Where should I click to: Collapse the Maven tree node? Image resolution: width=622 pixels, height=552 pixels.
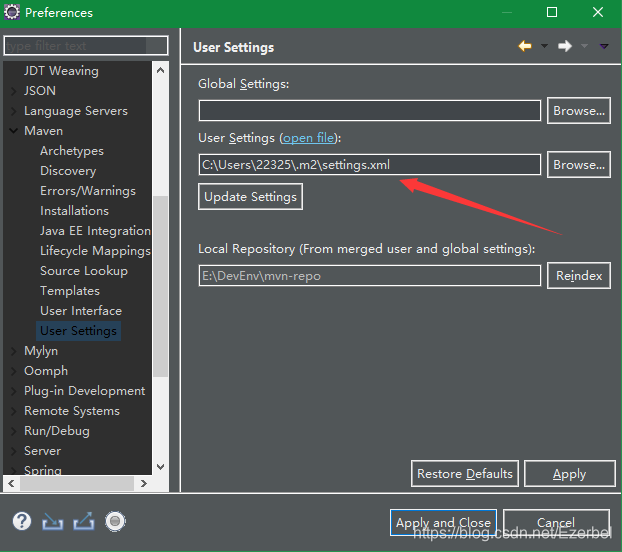coord(13,130)
